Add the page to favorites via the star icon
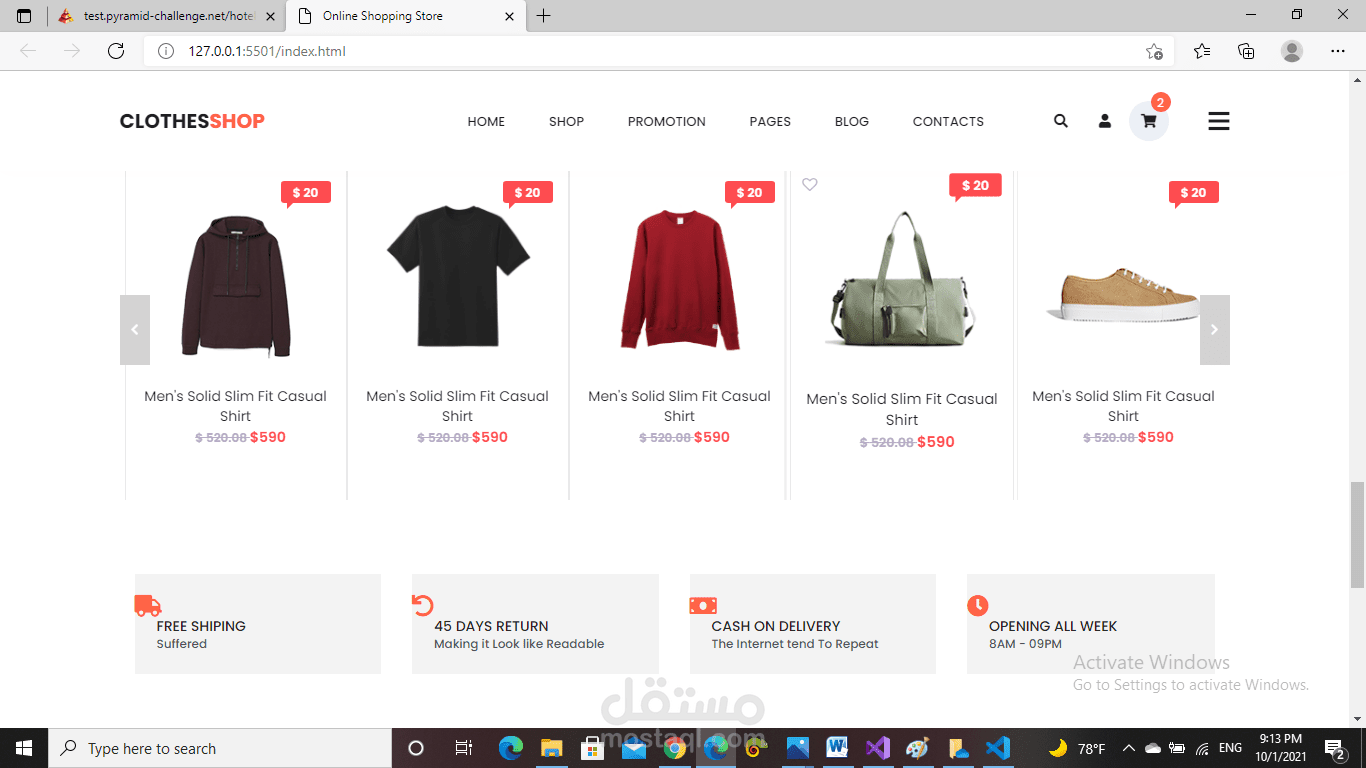This screenshot has height=768, width=1366. pyautogui.click(x=1155, y=50)
